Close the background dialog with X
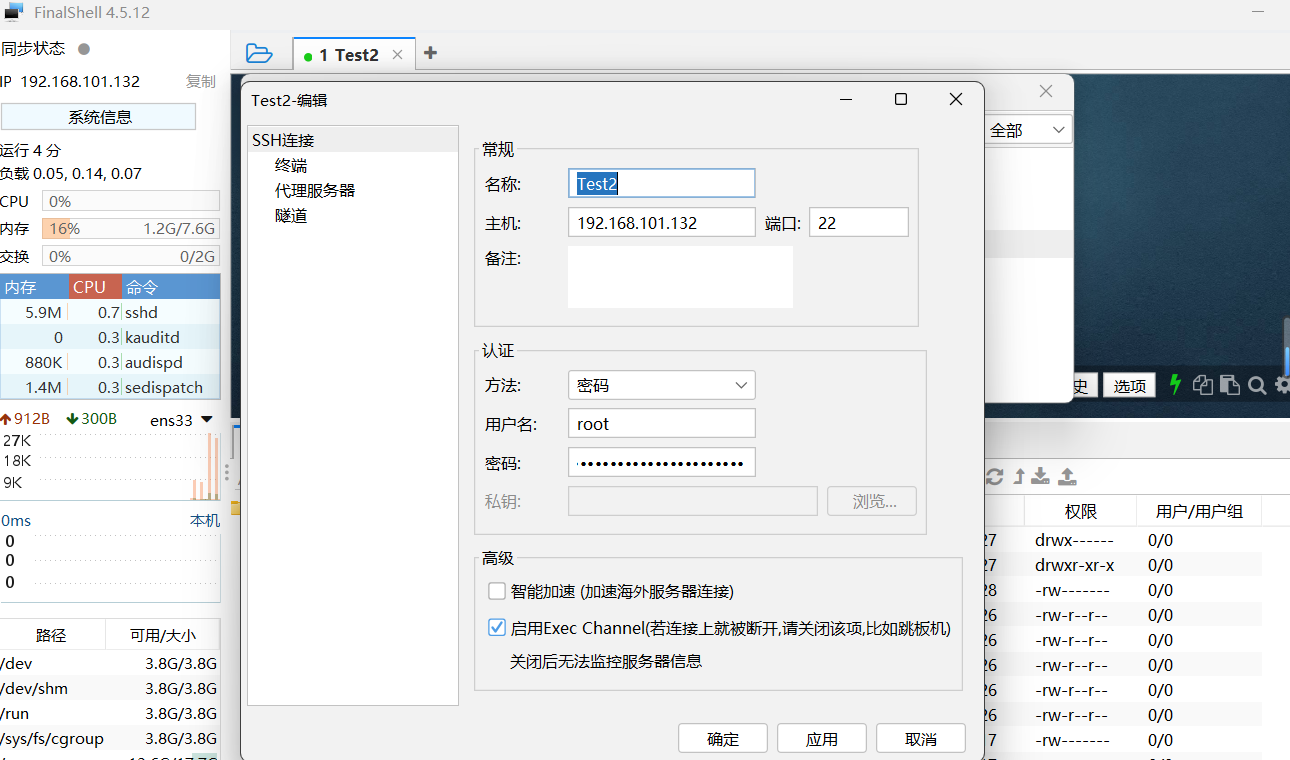Screen dimensions: 1290x760 point(1046,91)
